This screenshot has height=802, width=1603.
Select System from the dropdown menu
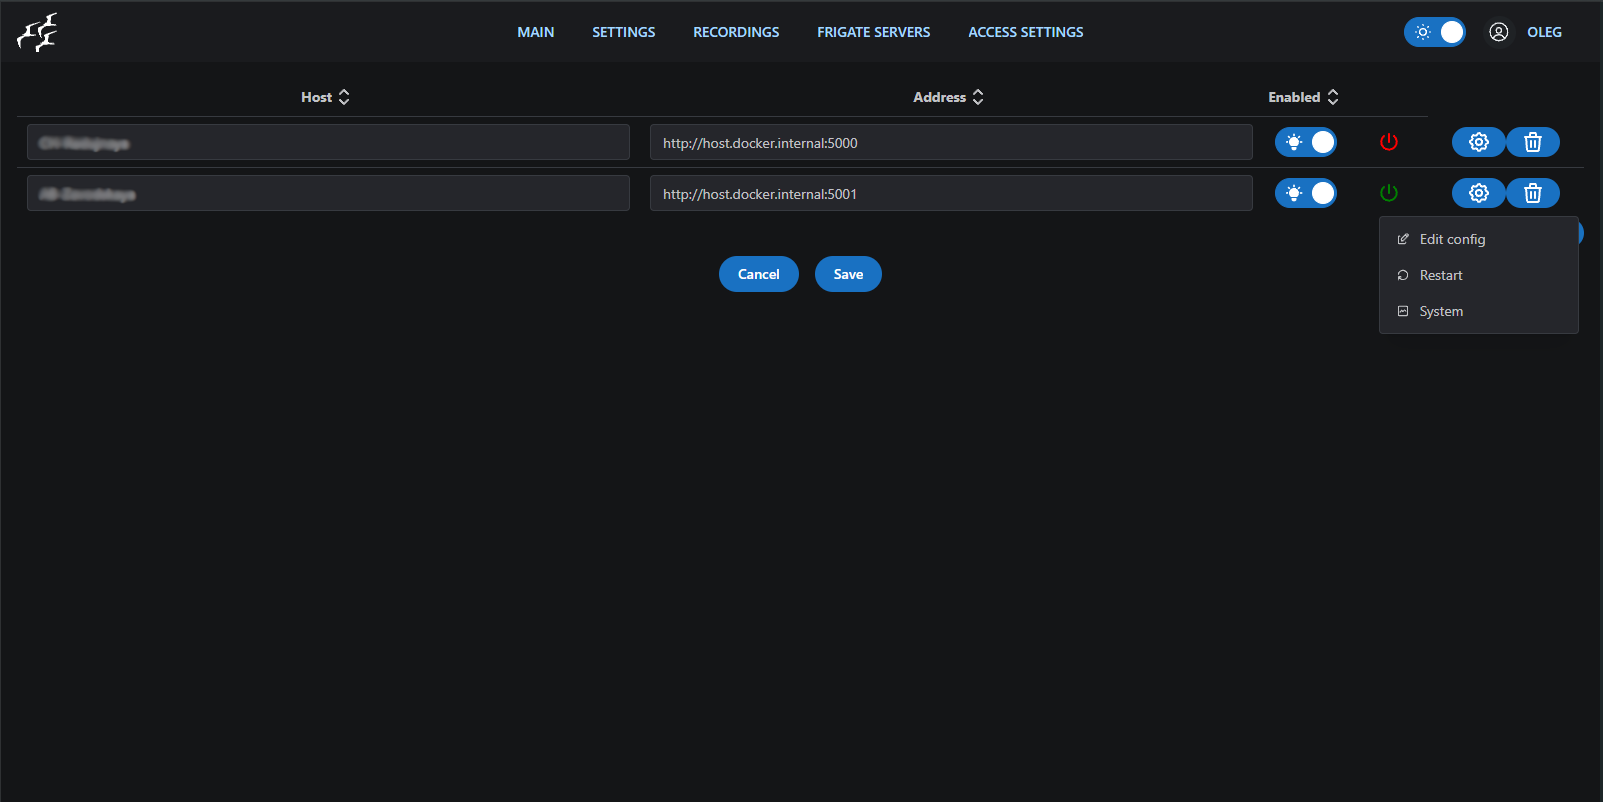pos(1440,311)
